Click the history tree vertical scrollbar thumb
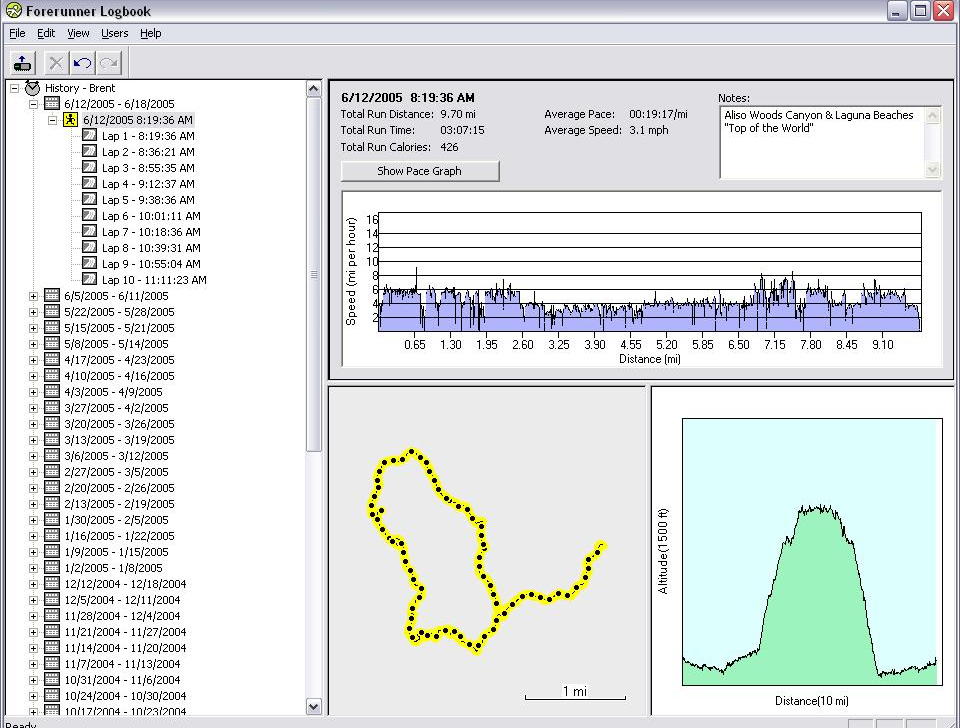 point(313,274)
